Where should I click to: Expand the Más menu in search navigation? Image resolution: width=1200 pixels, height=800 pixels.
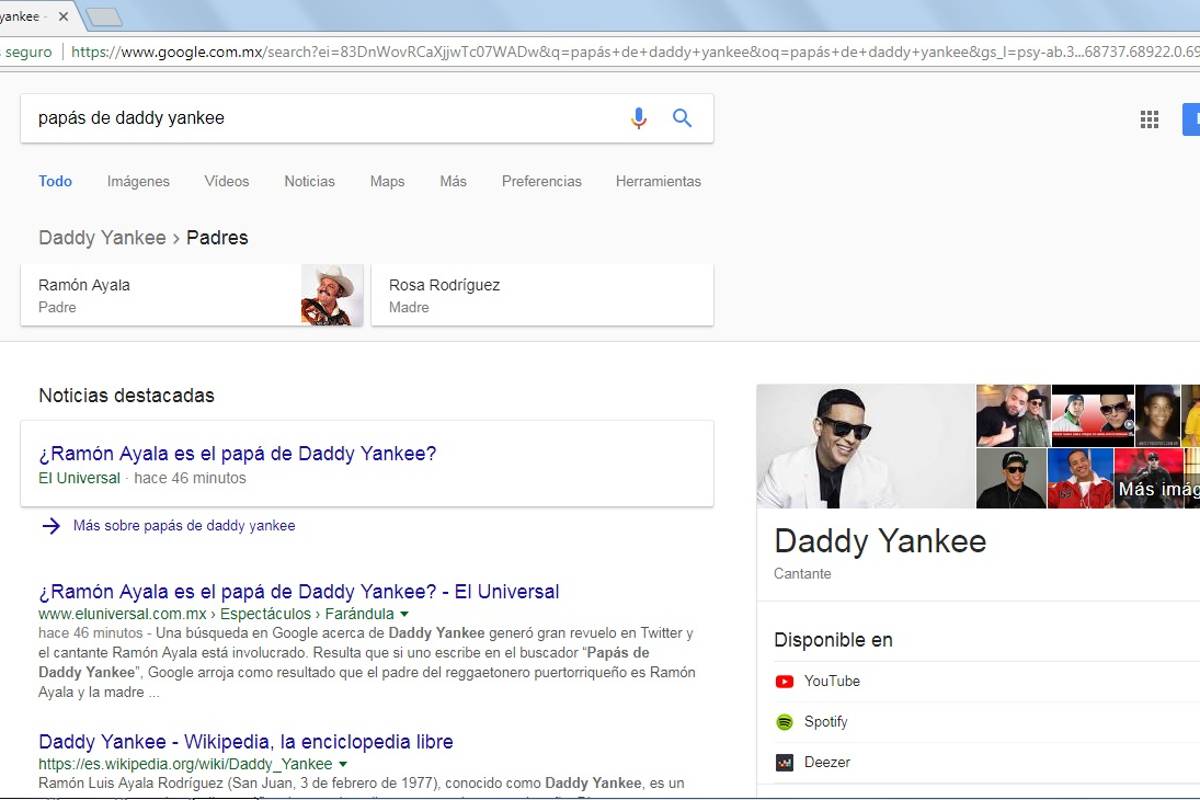click(453, 181)
